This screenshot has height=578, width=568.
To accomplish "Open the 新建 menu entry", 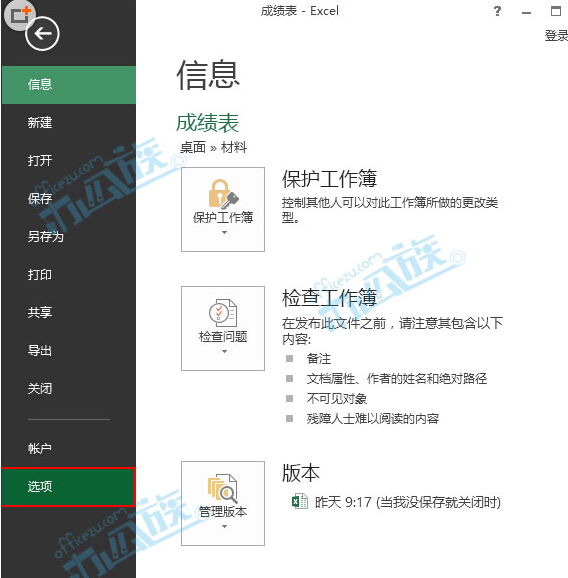I will point(69,123).
